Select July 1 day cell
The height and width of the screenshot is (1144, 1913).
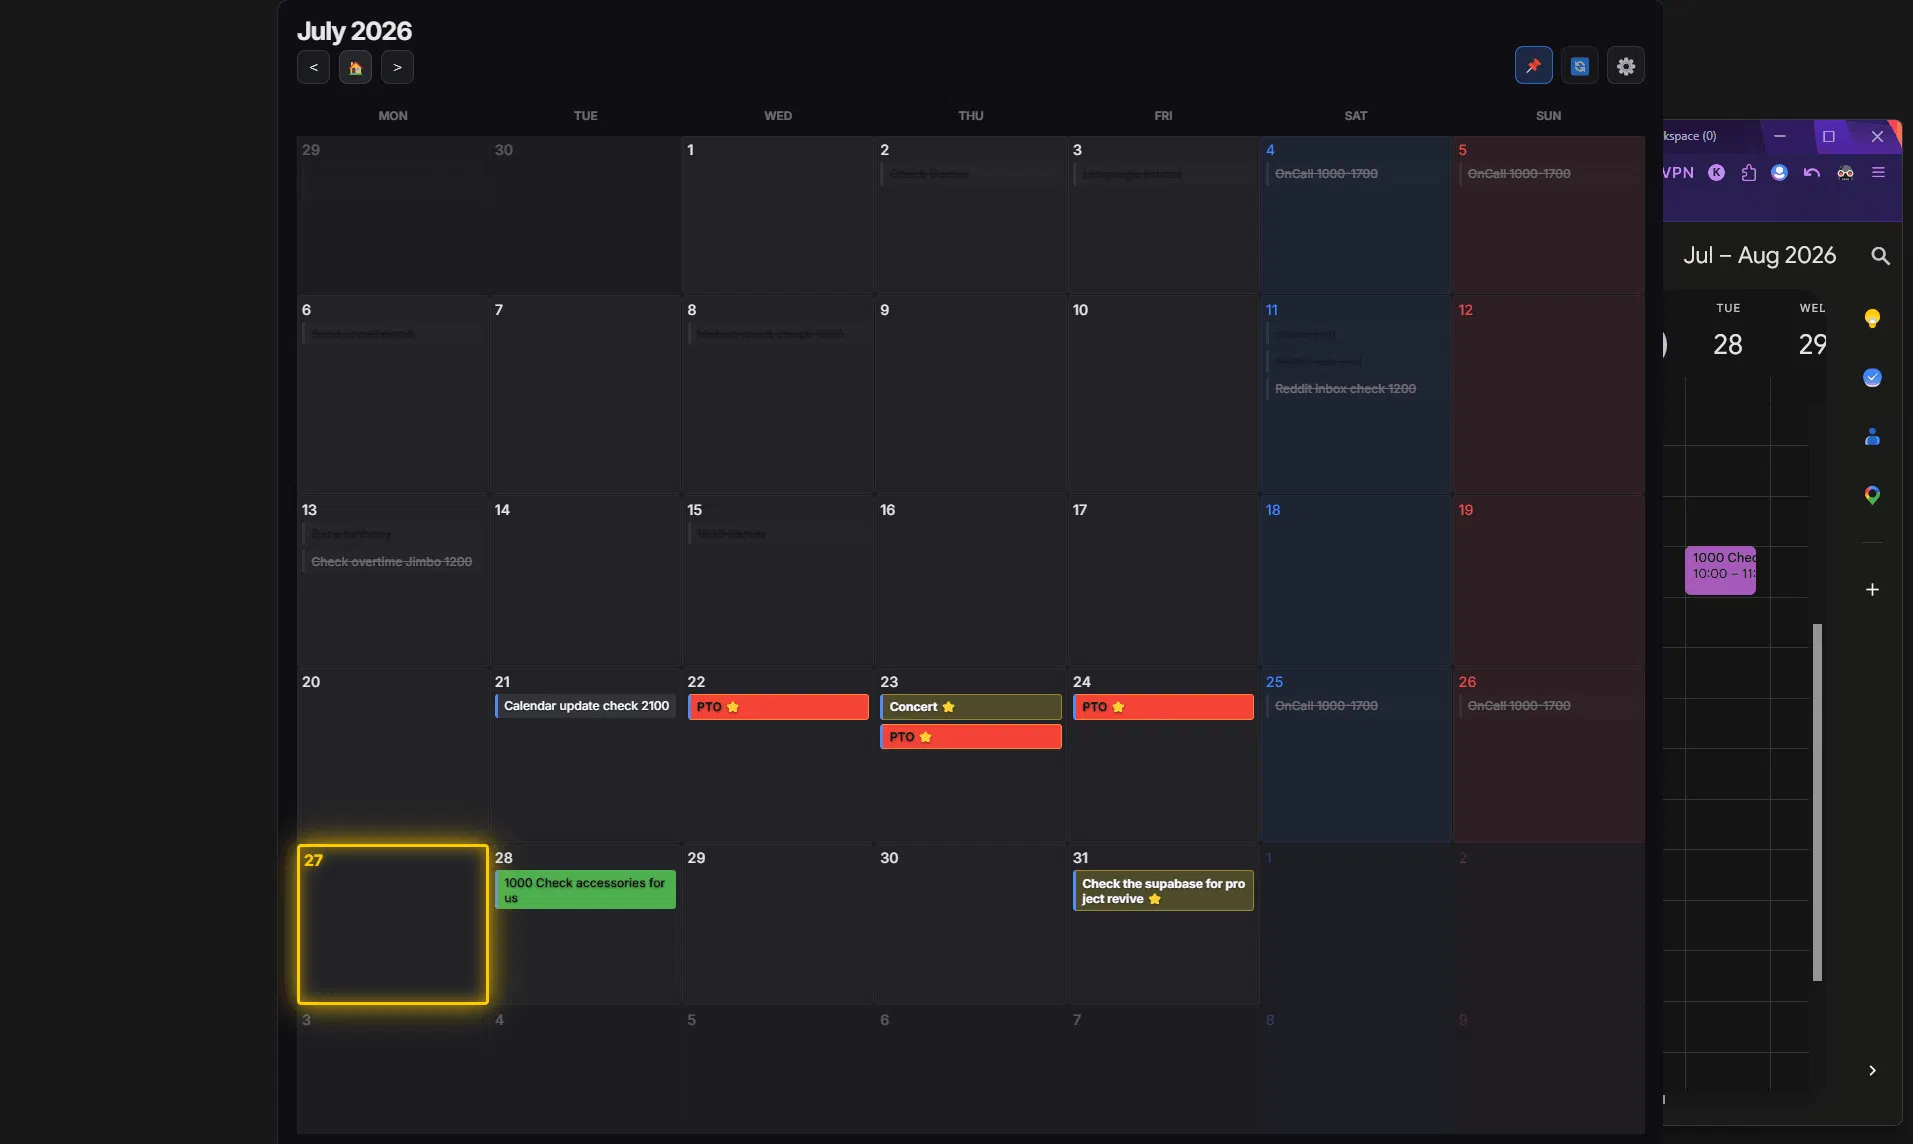click(778, 215)
